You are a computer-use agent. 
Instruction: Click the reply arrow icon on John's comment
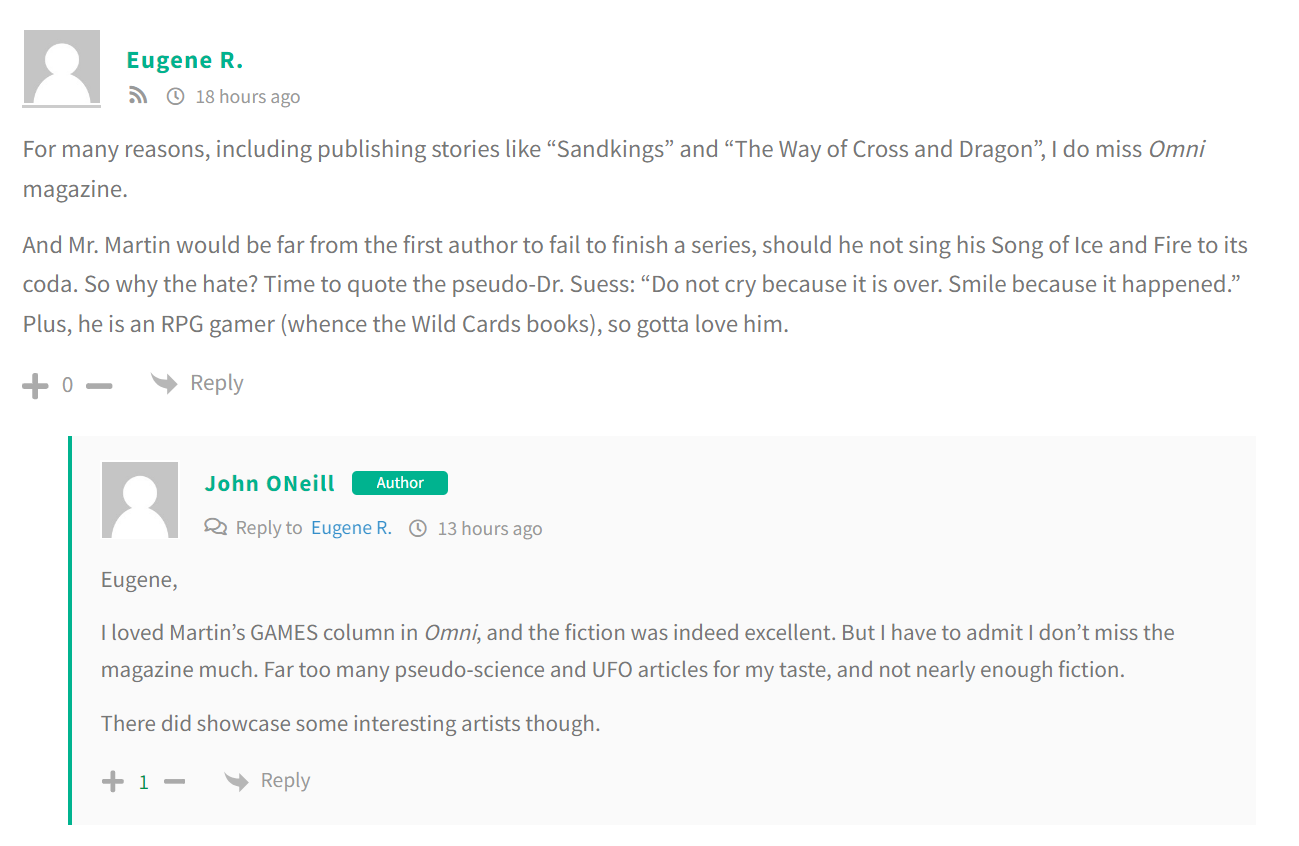tap(236, 781)
